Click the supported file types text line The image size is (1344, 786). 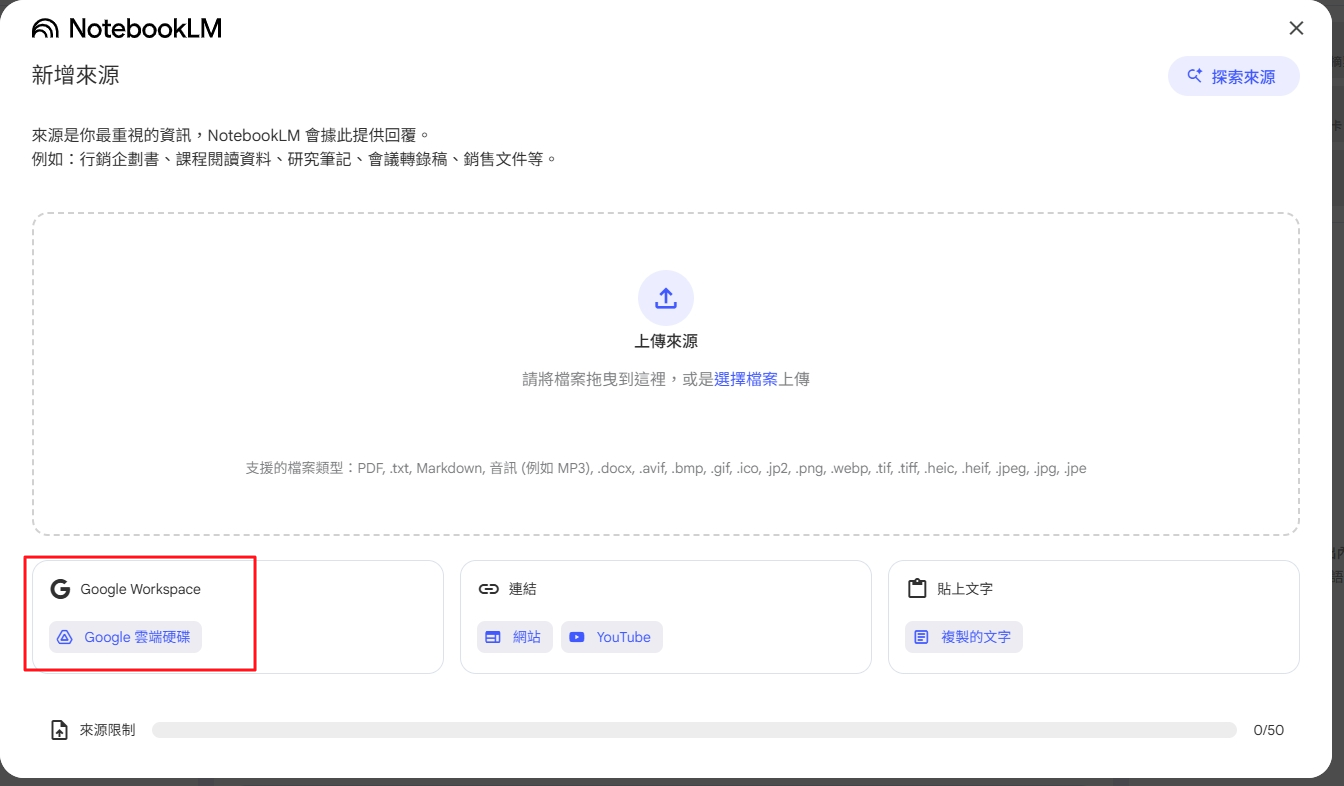[666, 468]
